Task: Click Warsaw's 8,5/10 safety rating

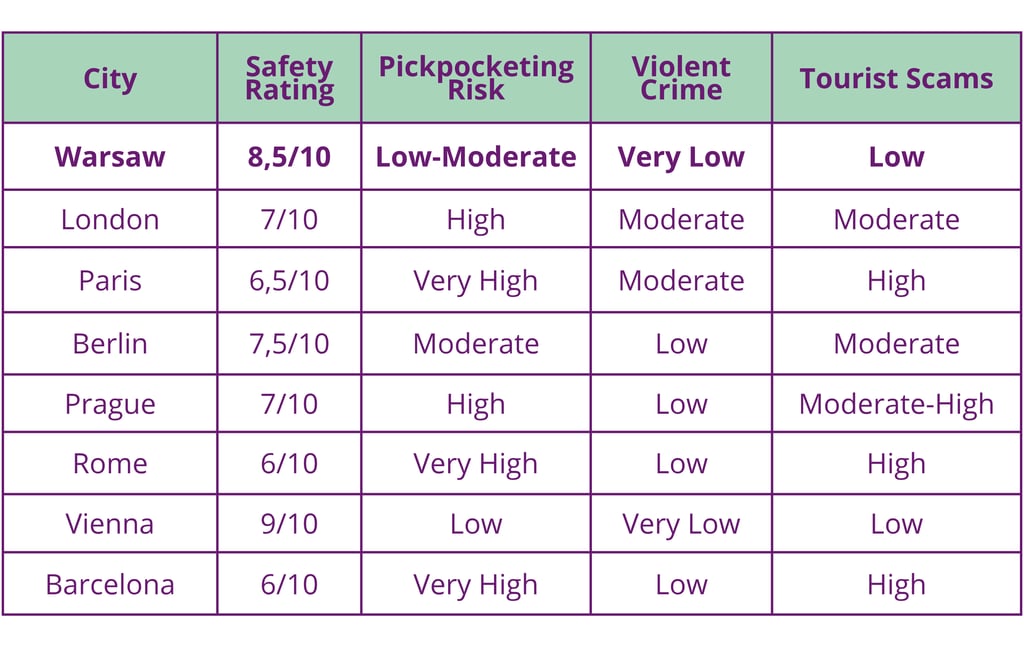Action: tap(289, 157)
